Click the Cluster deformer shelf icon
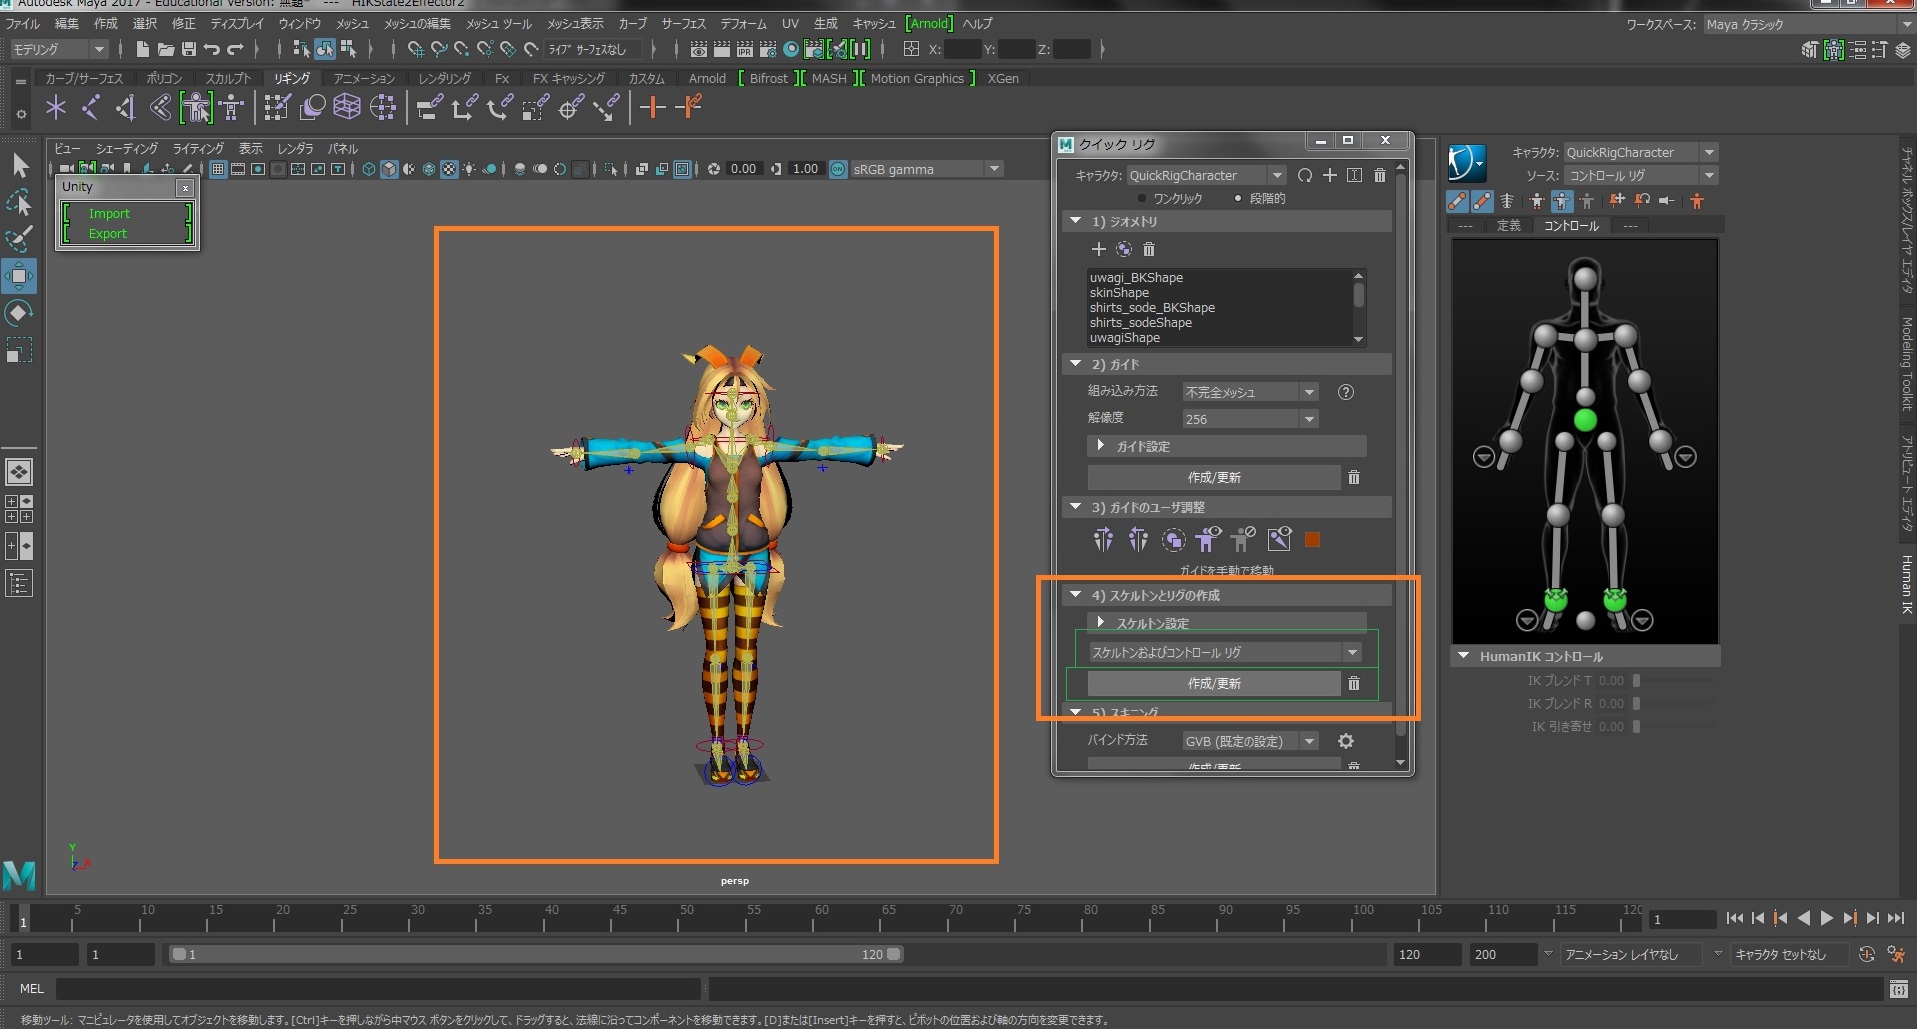Image resolution: width=1917 pixels, height=1029 pixels. pyautogui.click(x=383, y=107)
